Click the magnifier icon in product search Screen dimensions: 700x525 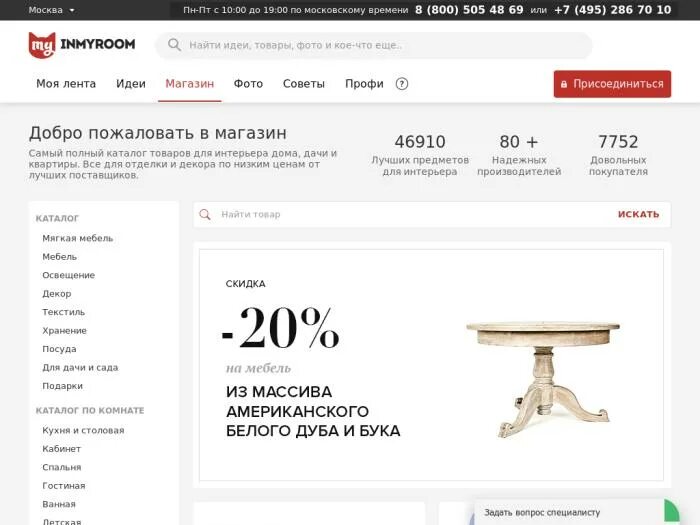coord(205,214)
